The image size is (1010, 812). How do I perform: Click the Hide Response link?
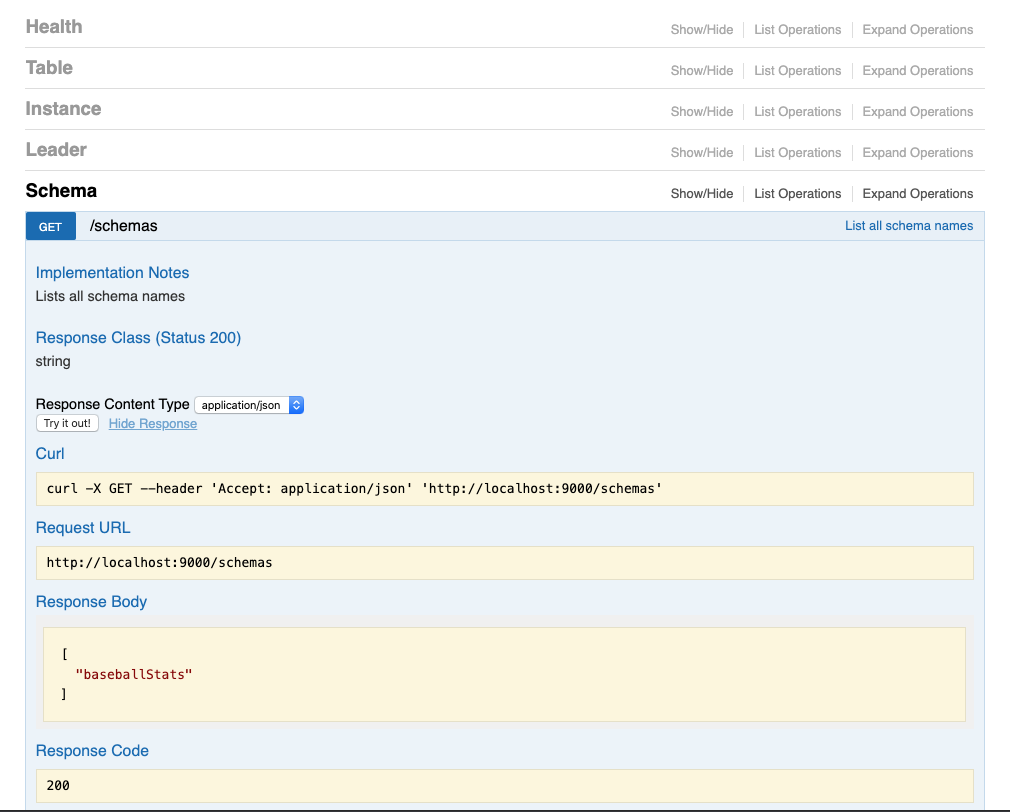click(153, 424)
